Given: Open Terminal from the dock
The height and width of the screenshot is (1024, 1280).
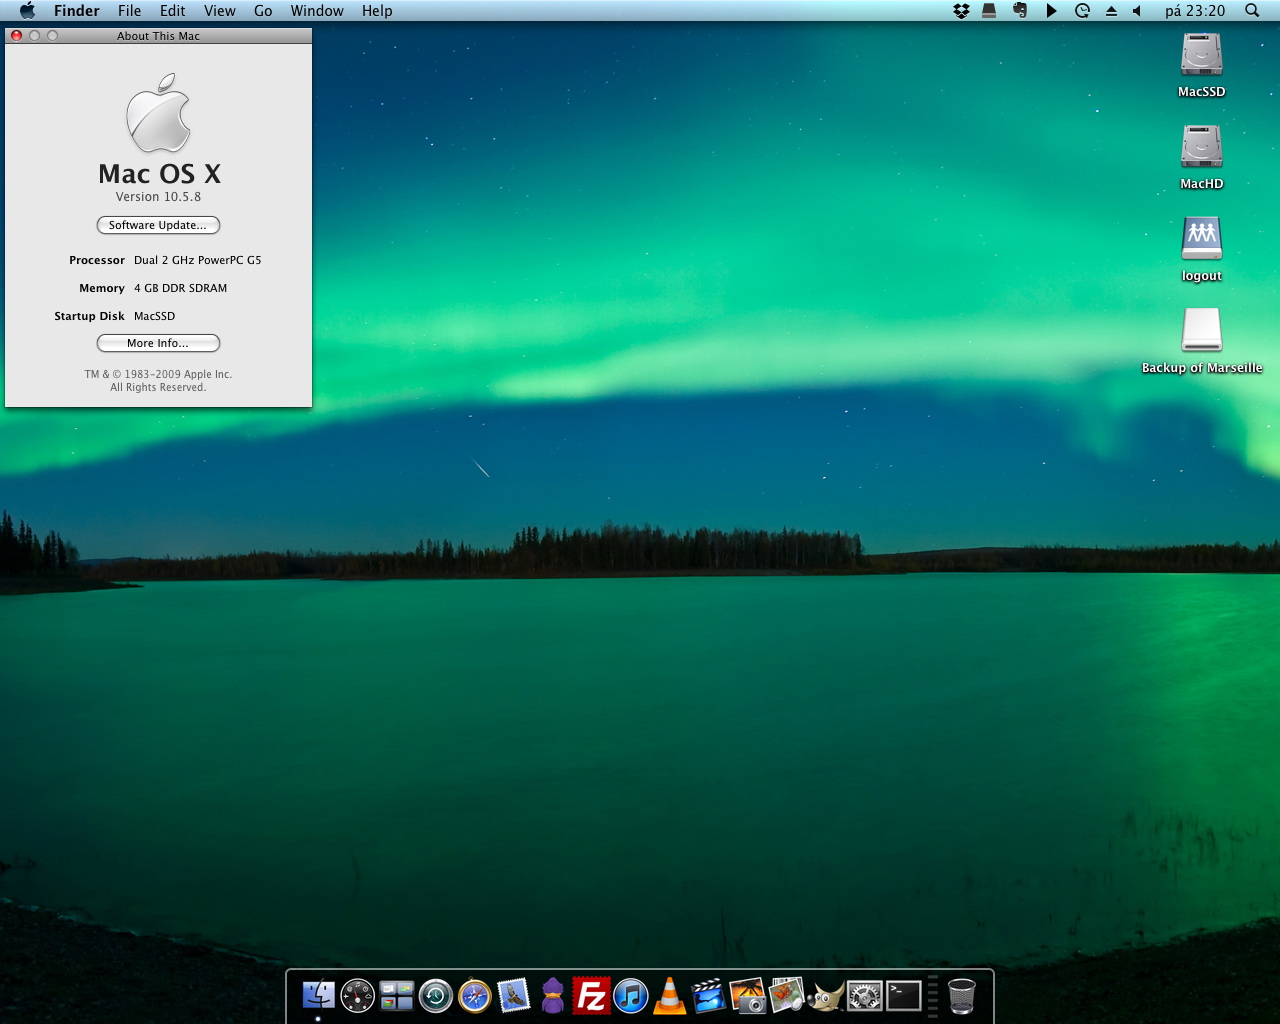Looking at the screenshot, I should pos(903,996).
